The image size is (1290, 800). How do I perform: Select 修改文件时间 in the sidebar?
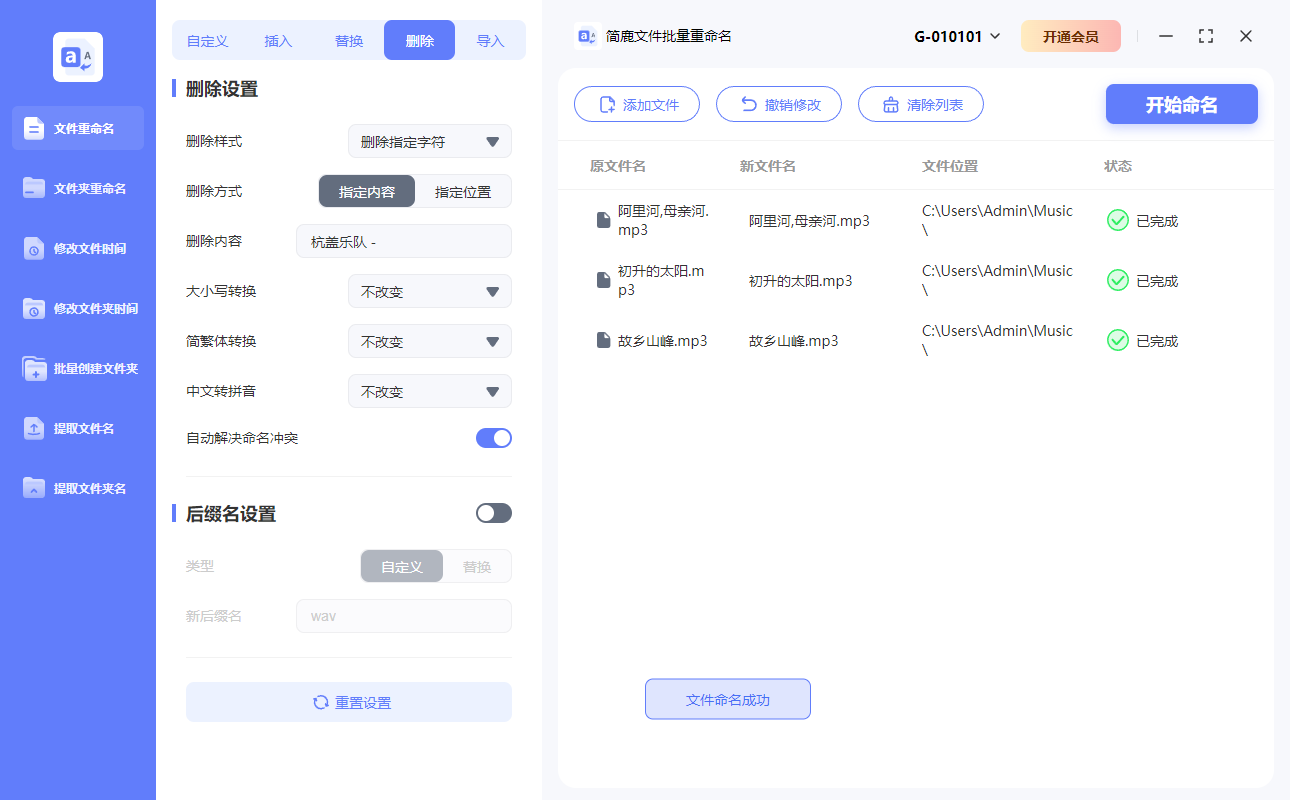coord(77,248)
